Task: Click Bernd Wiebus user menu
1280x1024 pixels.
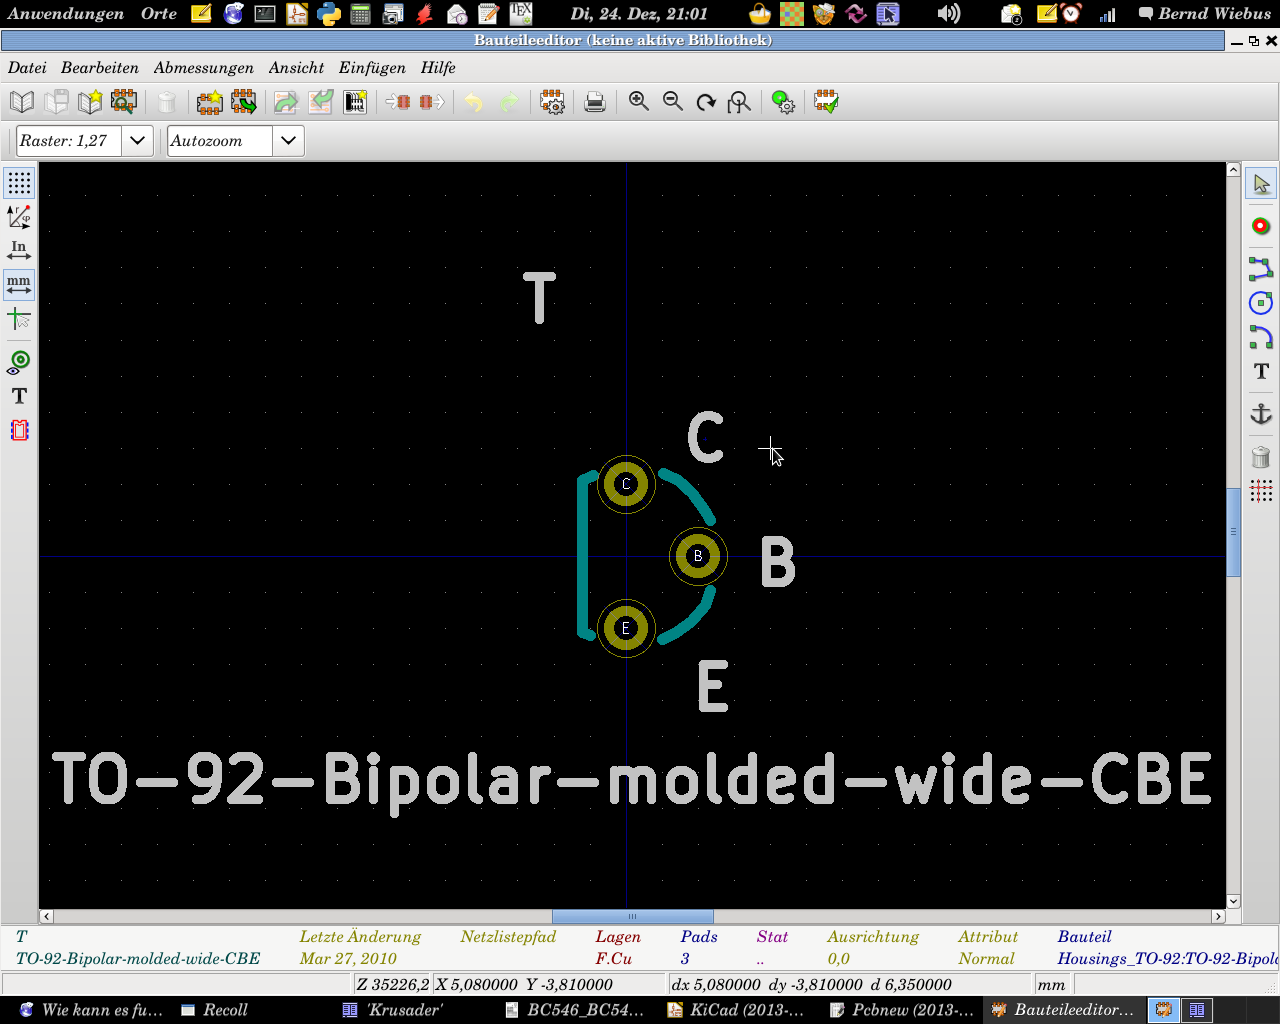Action: [1206, 14]
